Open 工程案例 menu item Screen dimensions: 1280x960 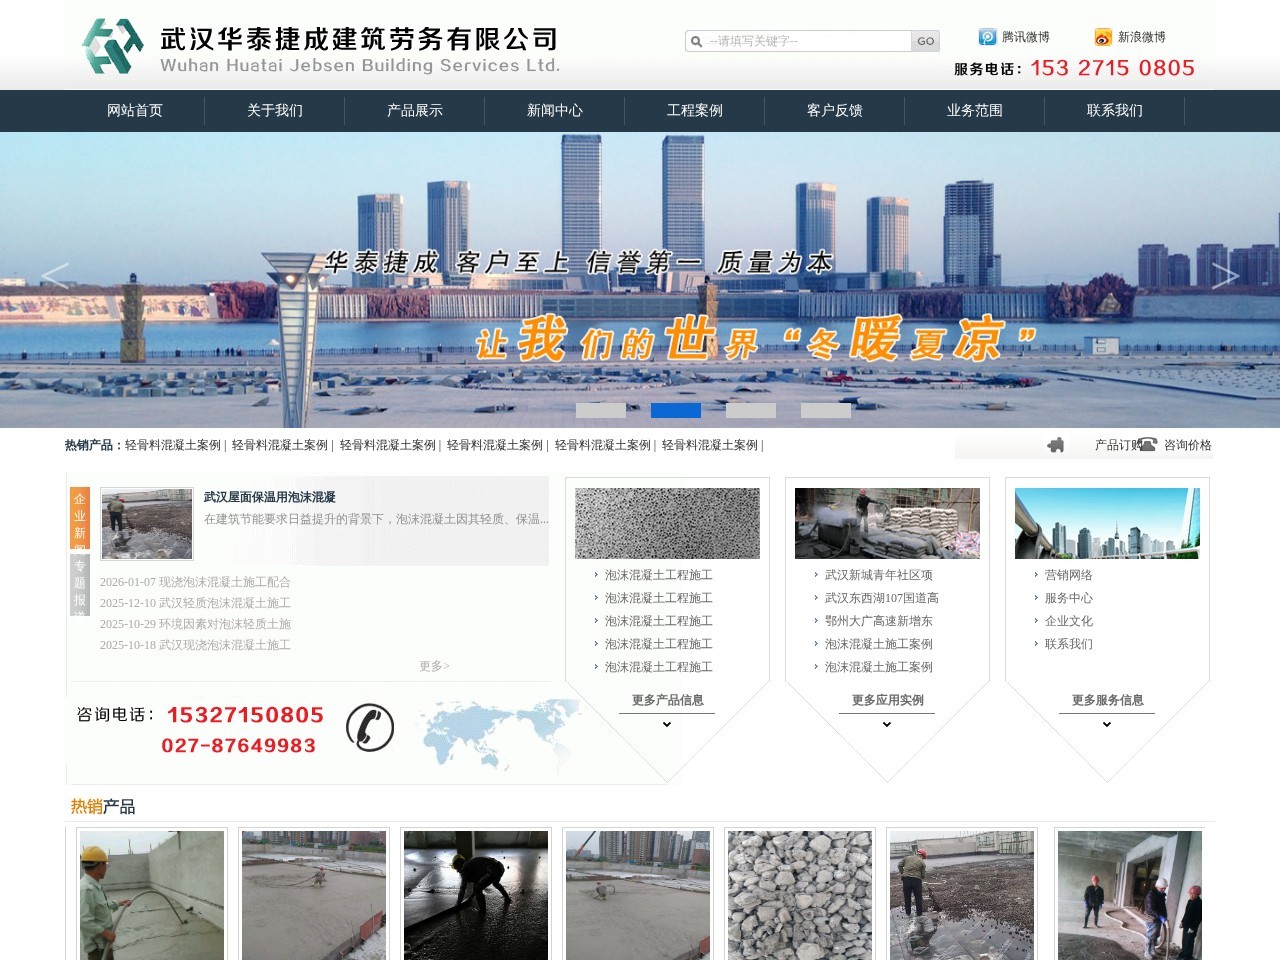point(695,111)
